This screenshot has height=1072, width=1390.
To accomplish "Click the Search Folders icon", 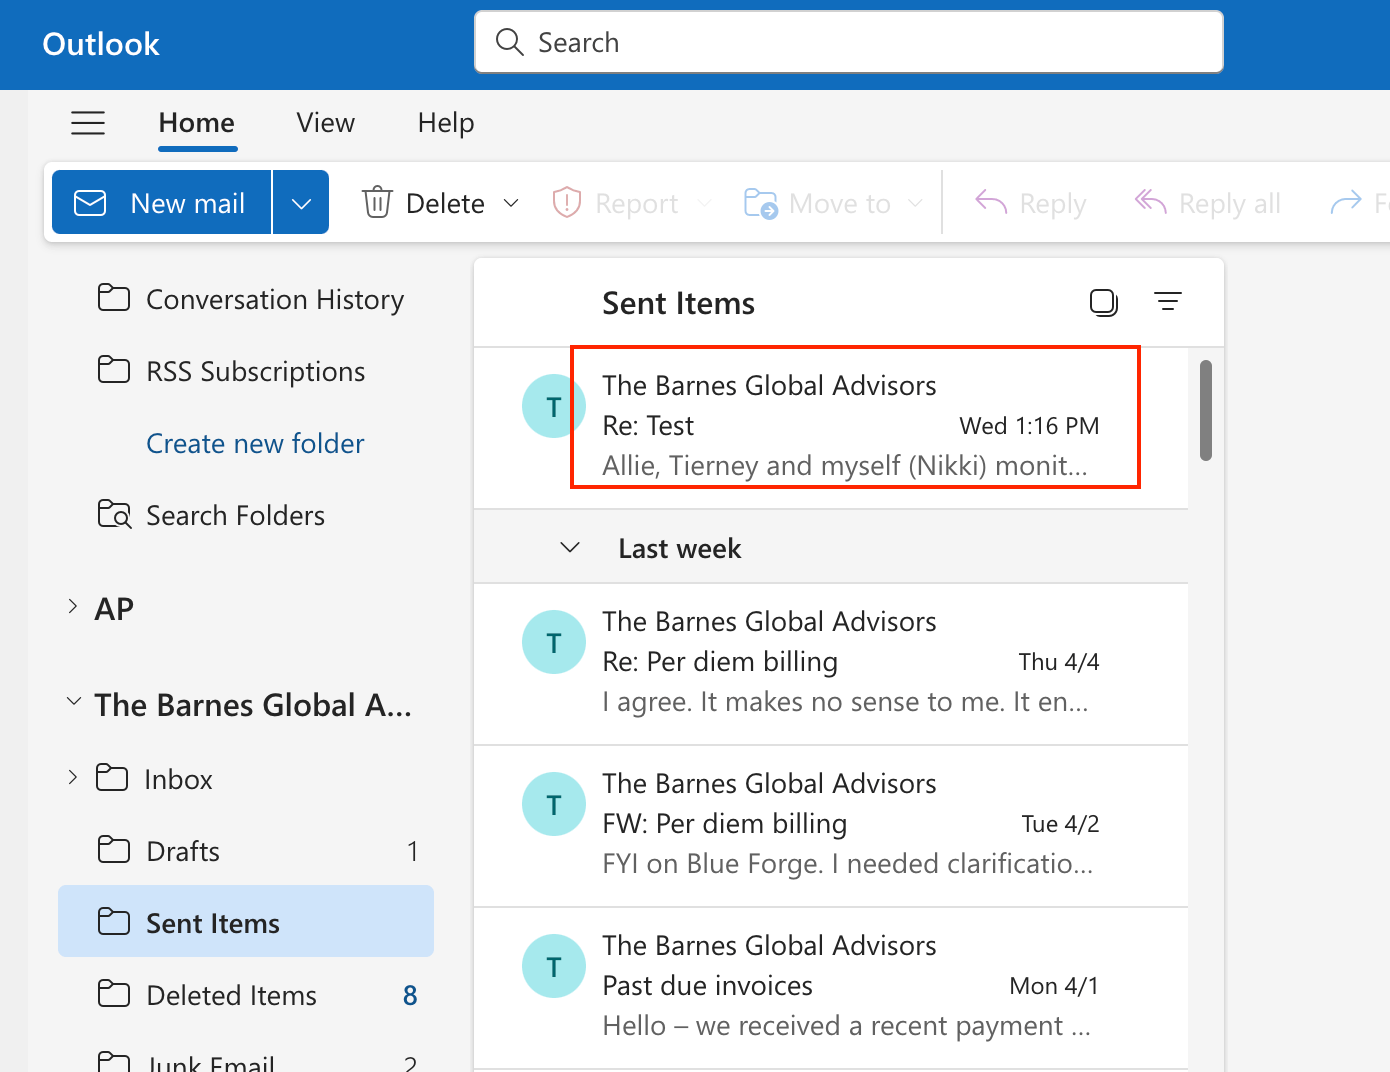I will pyautogui.click(x=114, y=514).
